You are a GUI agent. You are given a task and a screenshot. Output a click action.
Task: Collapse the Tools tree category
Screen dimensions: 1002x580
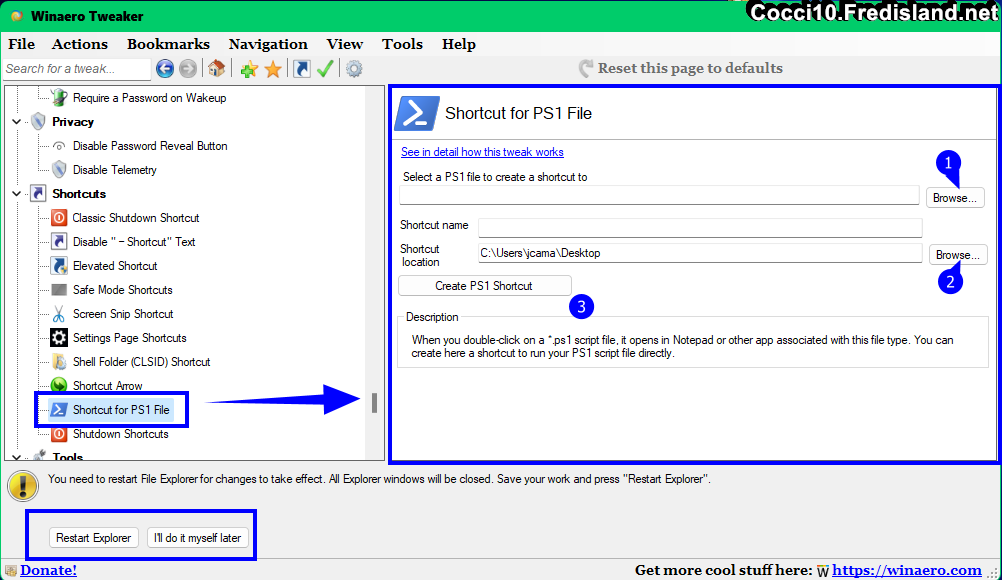[x=17, y=457]
